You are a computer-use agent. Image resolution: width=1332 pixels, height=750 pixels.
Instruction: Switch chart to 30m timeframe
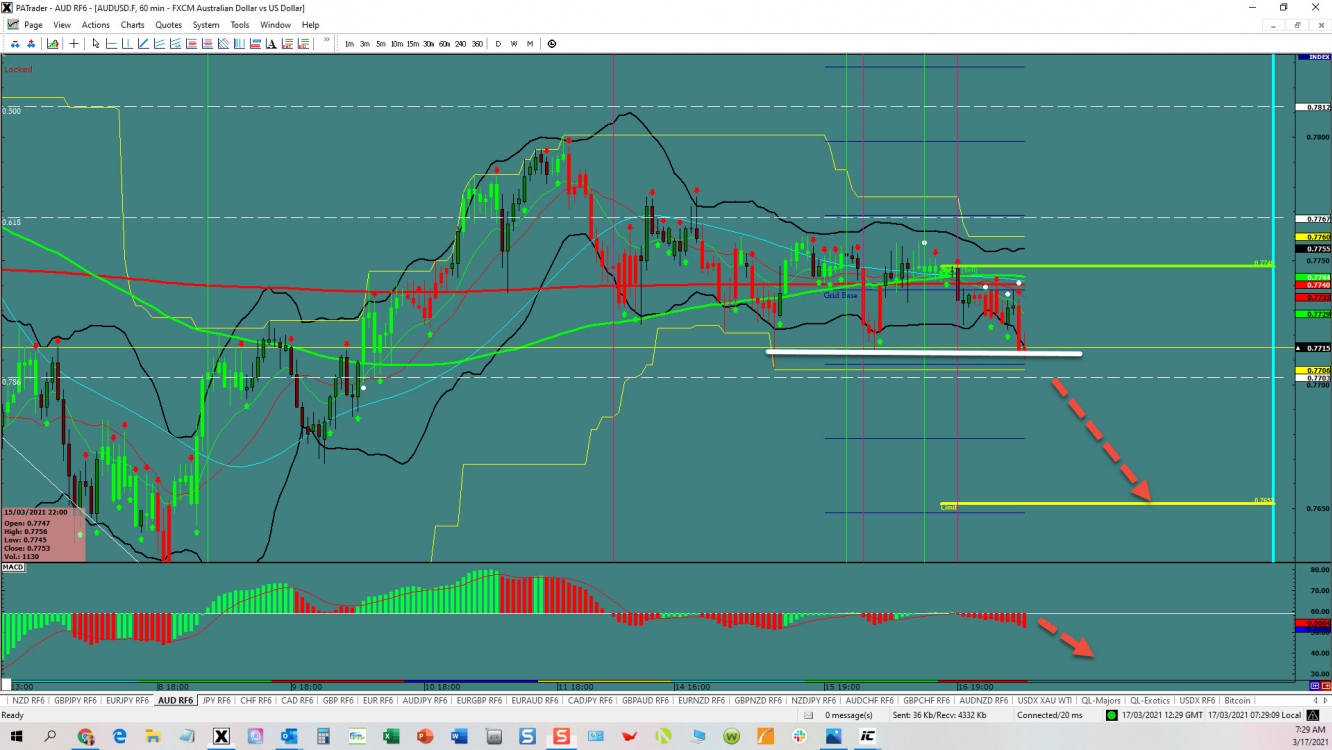428,44
